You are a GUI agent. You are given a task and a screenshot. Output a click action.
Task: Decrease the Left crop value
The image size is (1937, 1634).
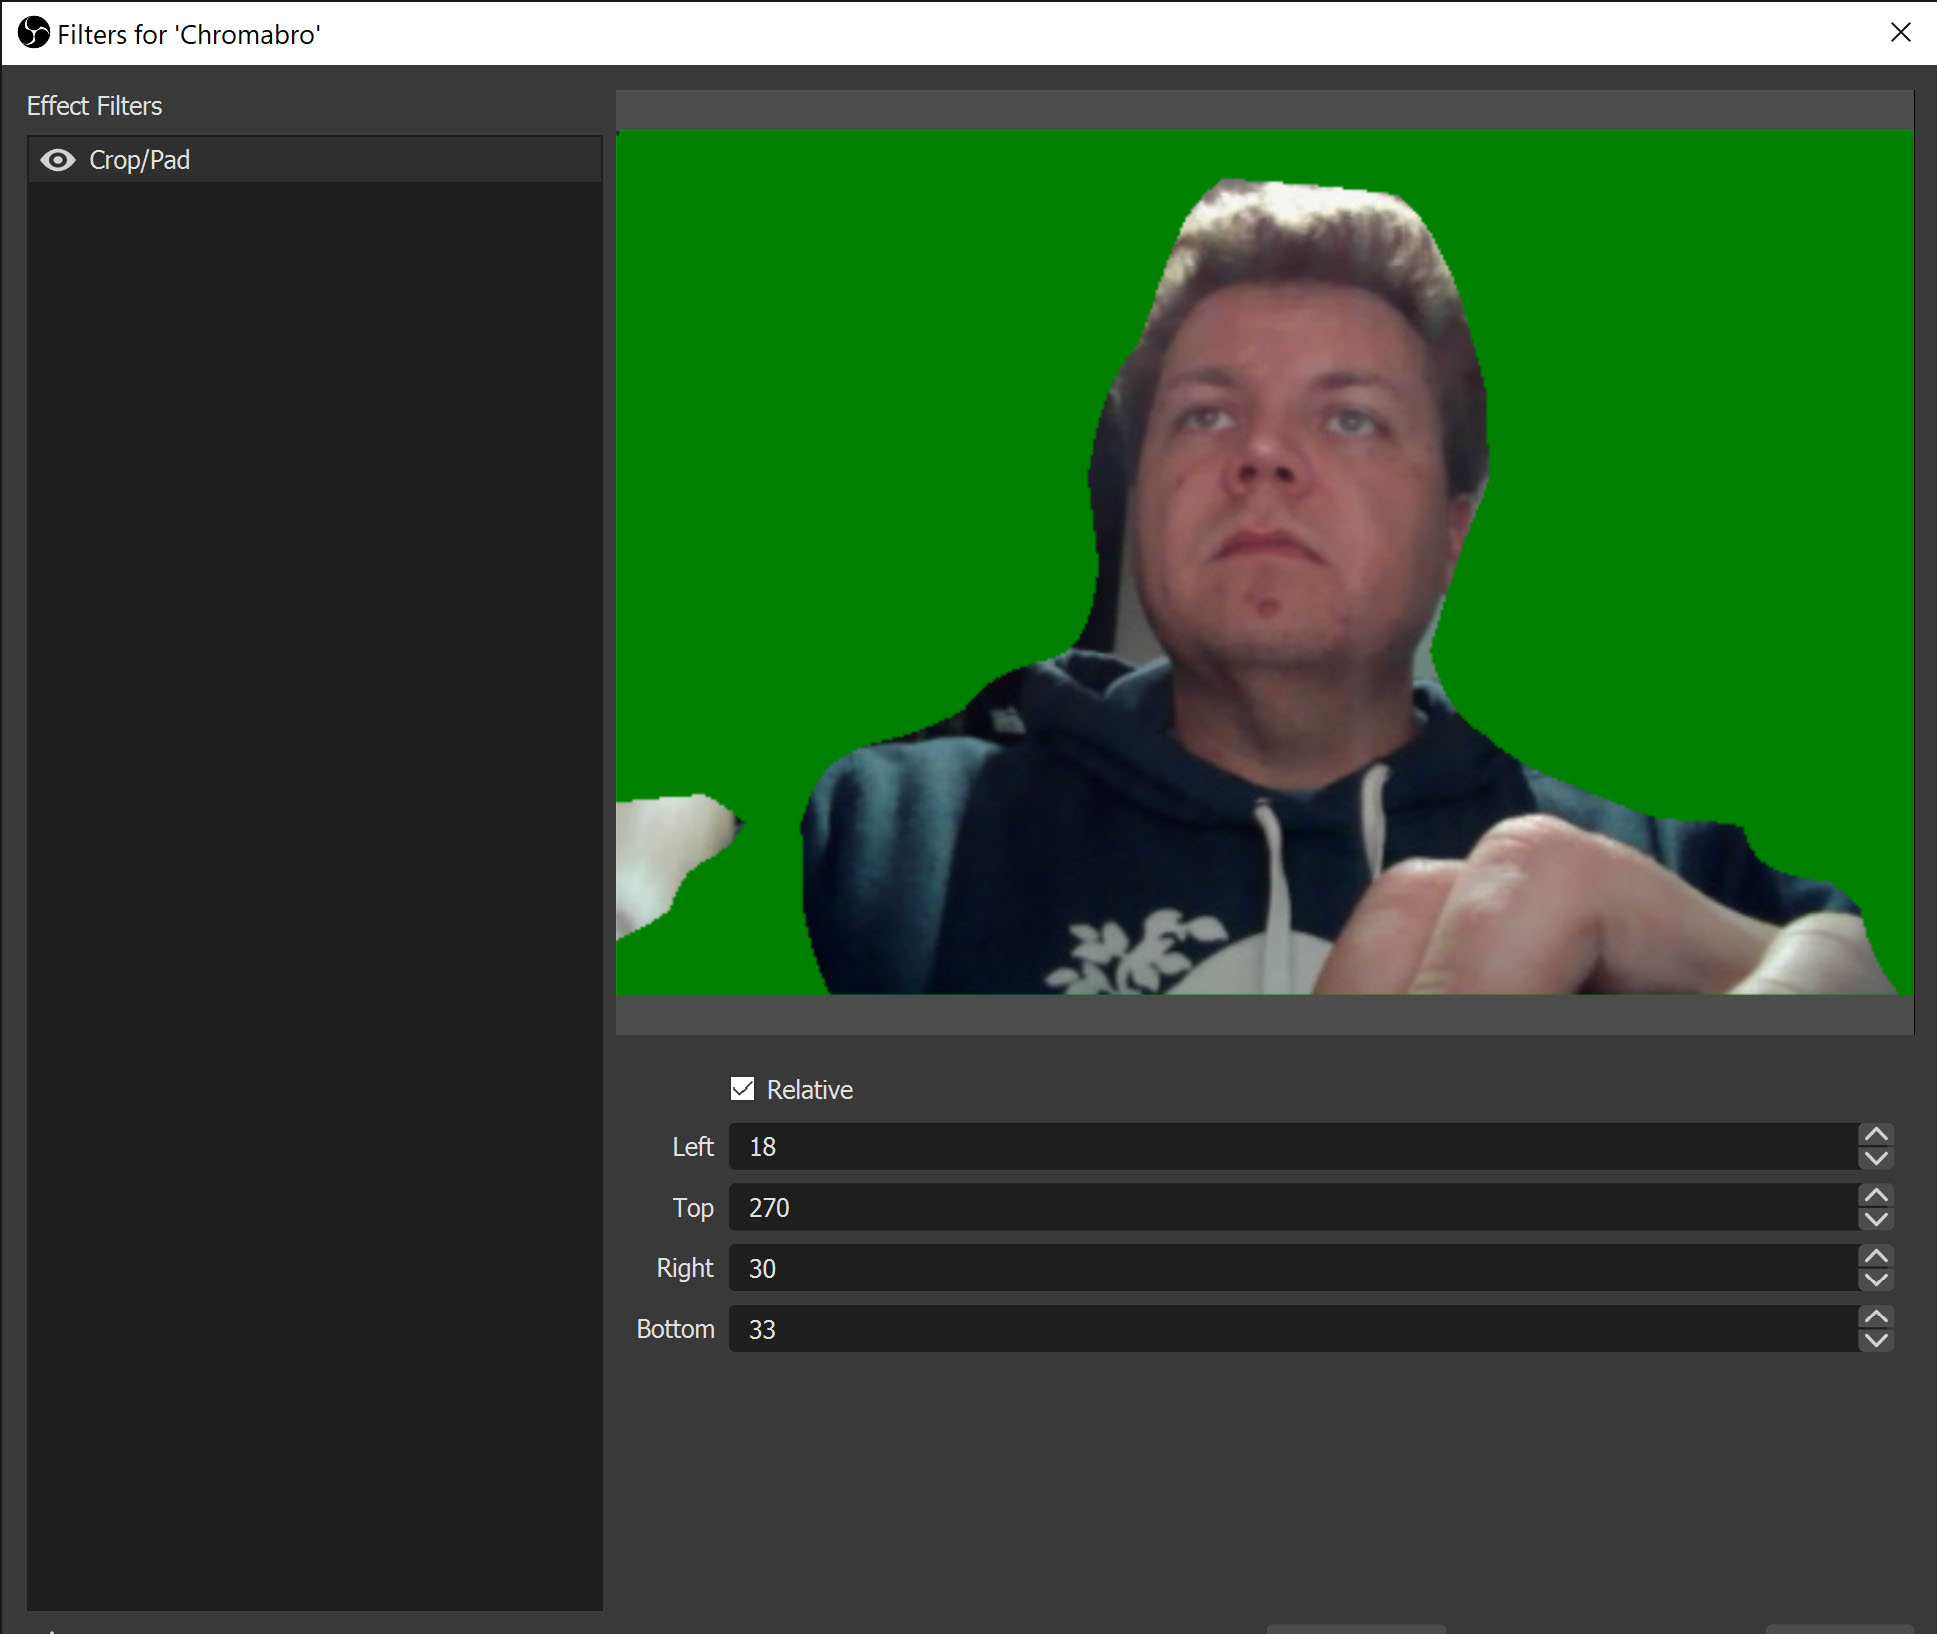click(1876, 1158)
